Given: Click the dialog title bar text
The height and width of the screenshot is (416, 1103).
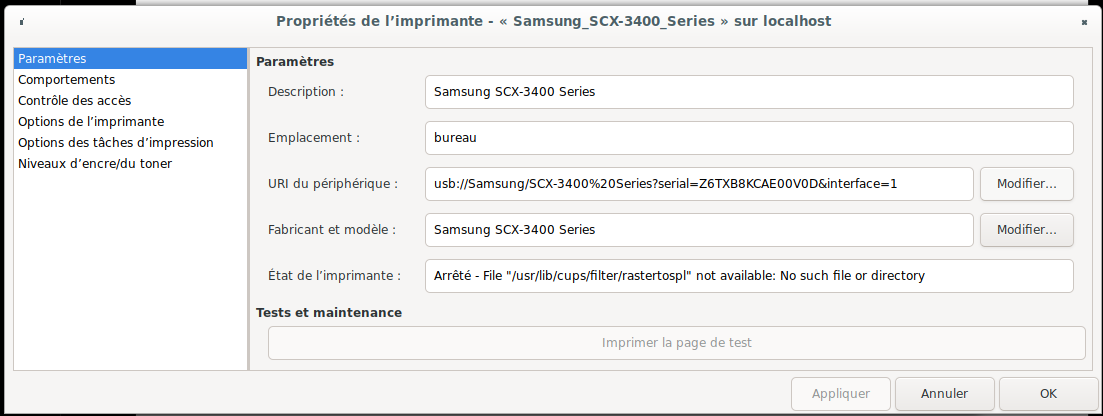Looking at the screenshot, I should pyautogui.click(x=554, y=21).
